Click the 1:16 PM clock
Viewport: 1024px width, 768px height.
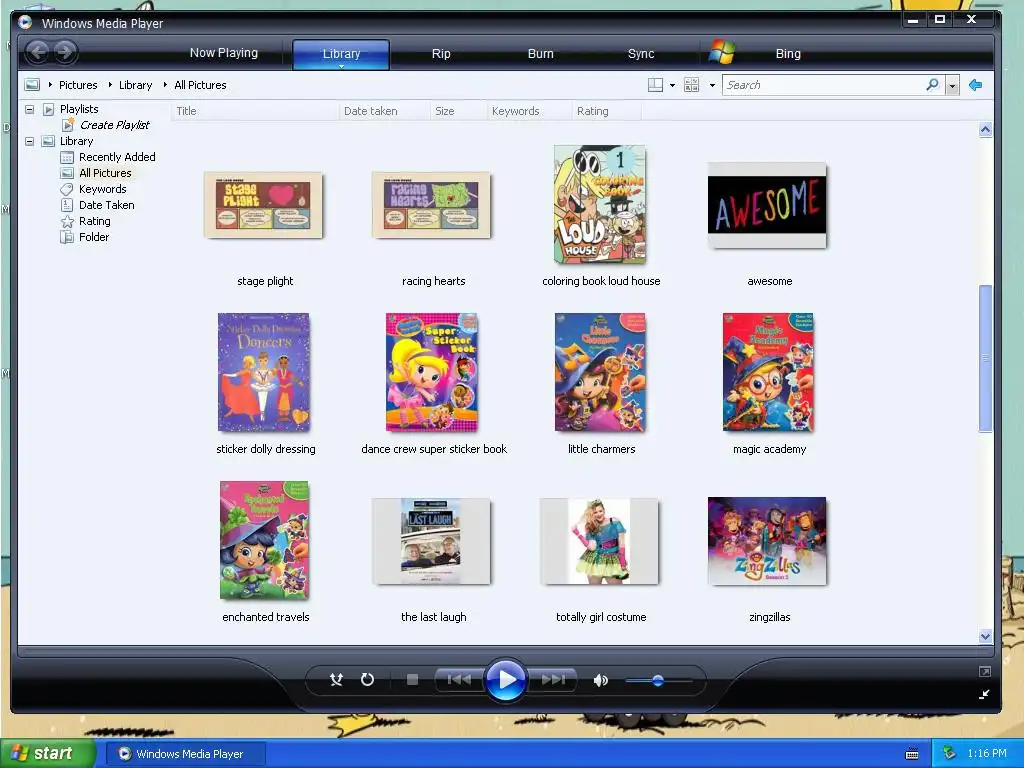click(x=987, y=754)
